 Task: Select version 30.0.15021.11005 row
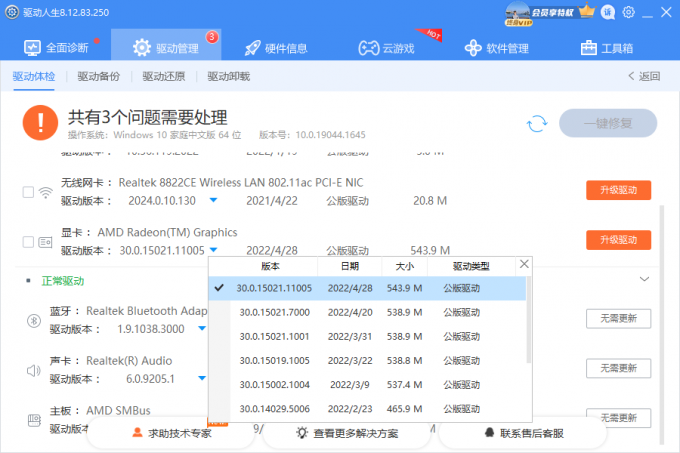(367, 288)
